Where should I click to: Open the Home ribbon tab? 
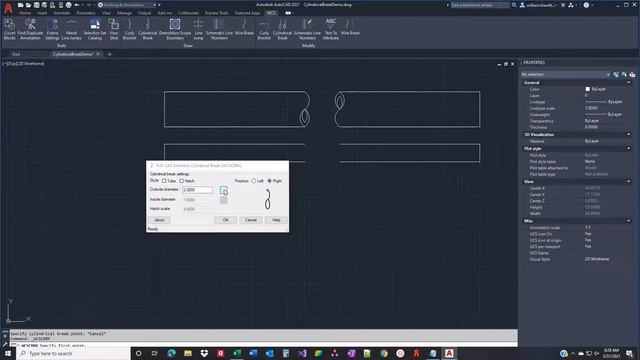(25, 13)
